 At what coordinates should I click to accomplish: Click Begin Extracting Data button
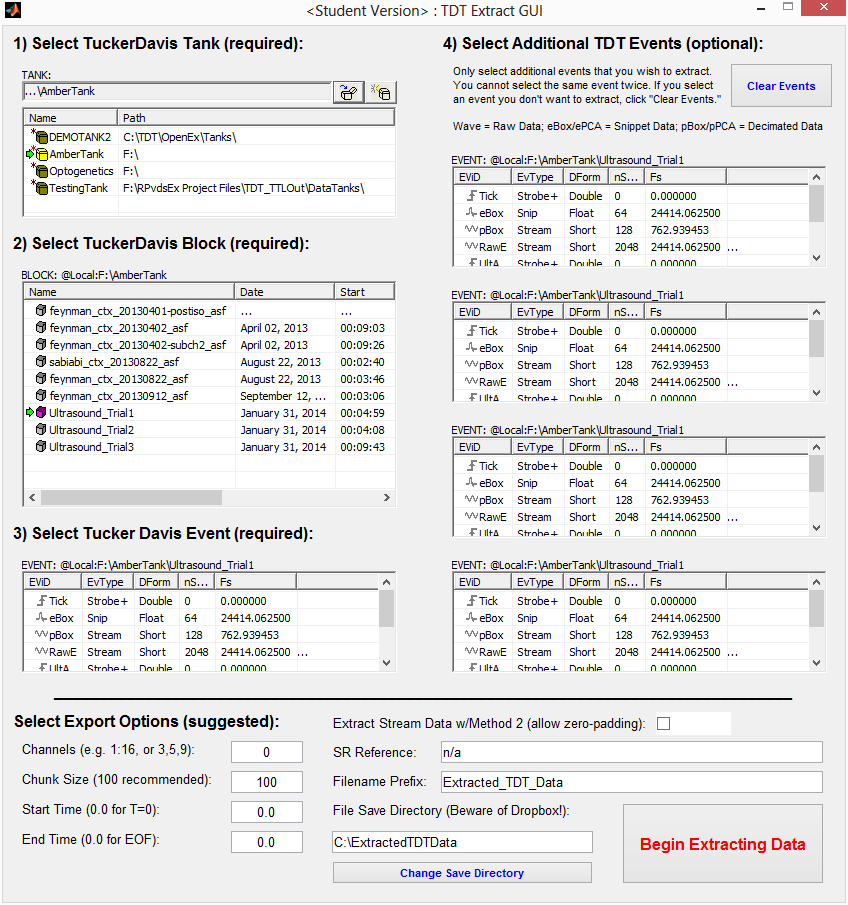[723, 844]
